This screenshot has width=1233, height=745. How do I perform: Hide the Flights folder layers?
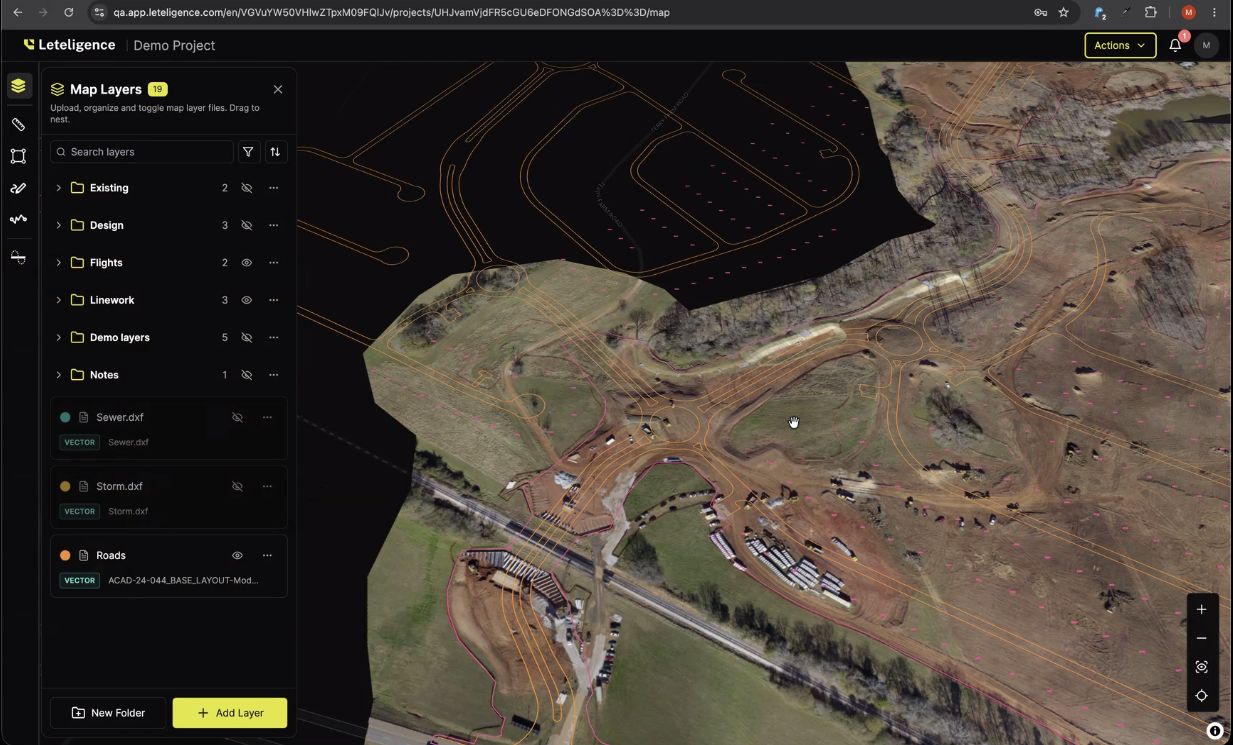(246, 263)
